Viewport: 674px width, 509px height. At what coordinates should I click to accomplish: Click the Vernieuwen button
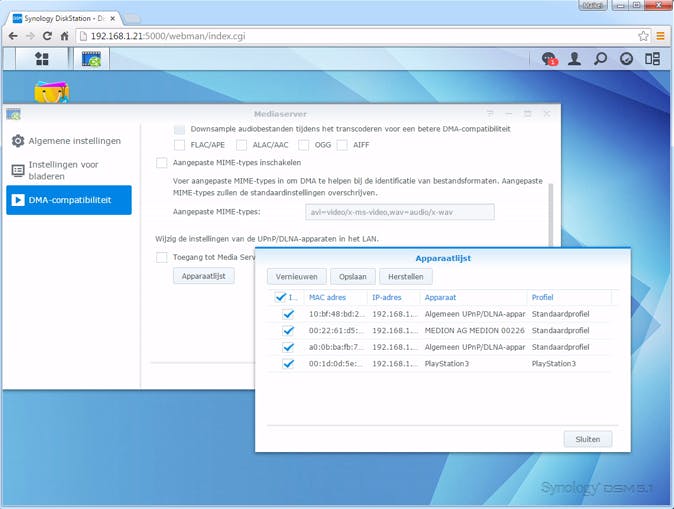(297, 277)
